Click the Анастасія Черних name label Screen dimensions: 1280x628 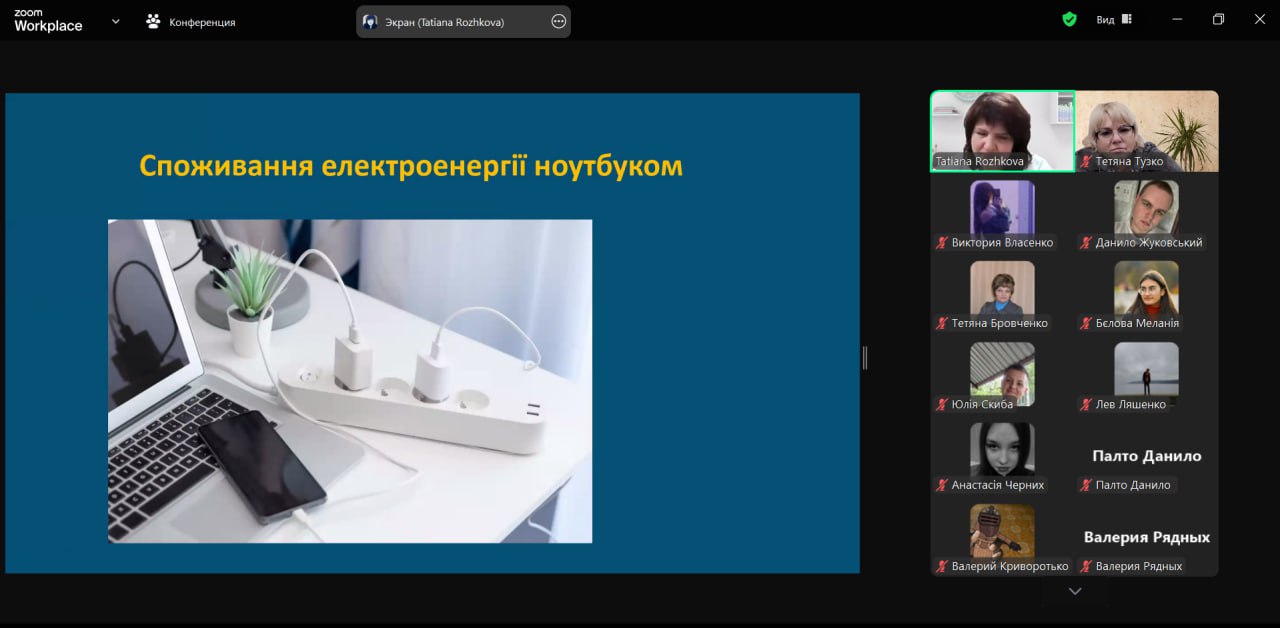tap(998, 486)
